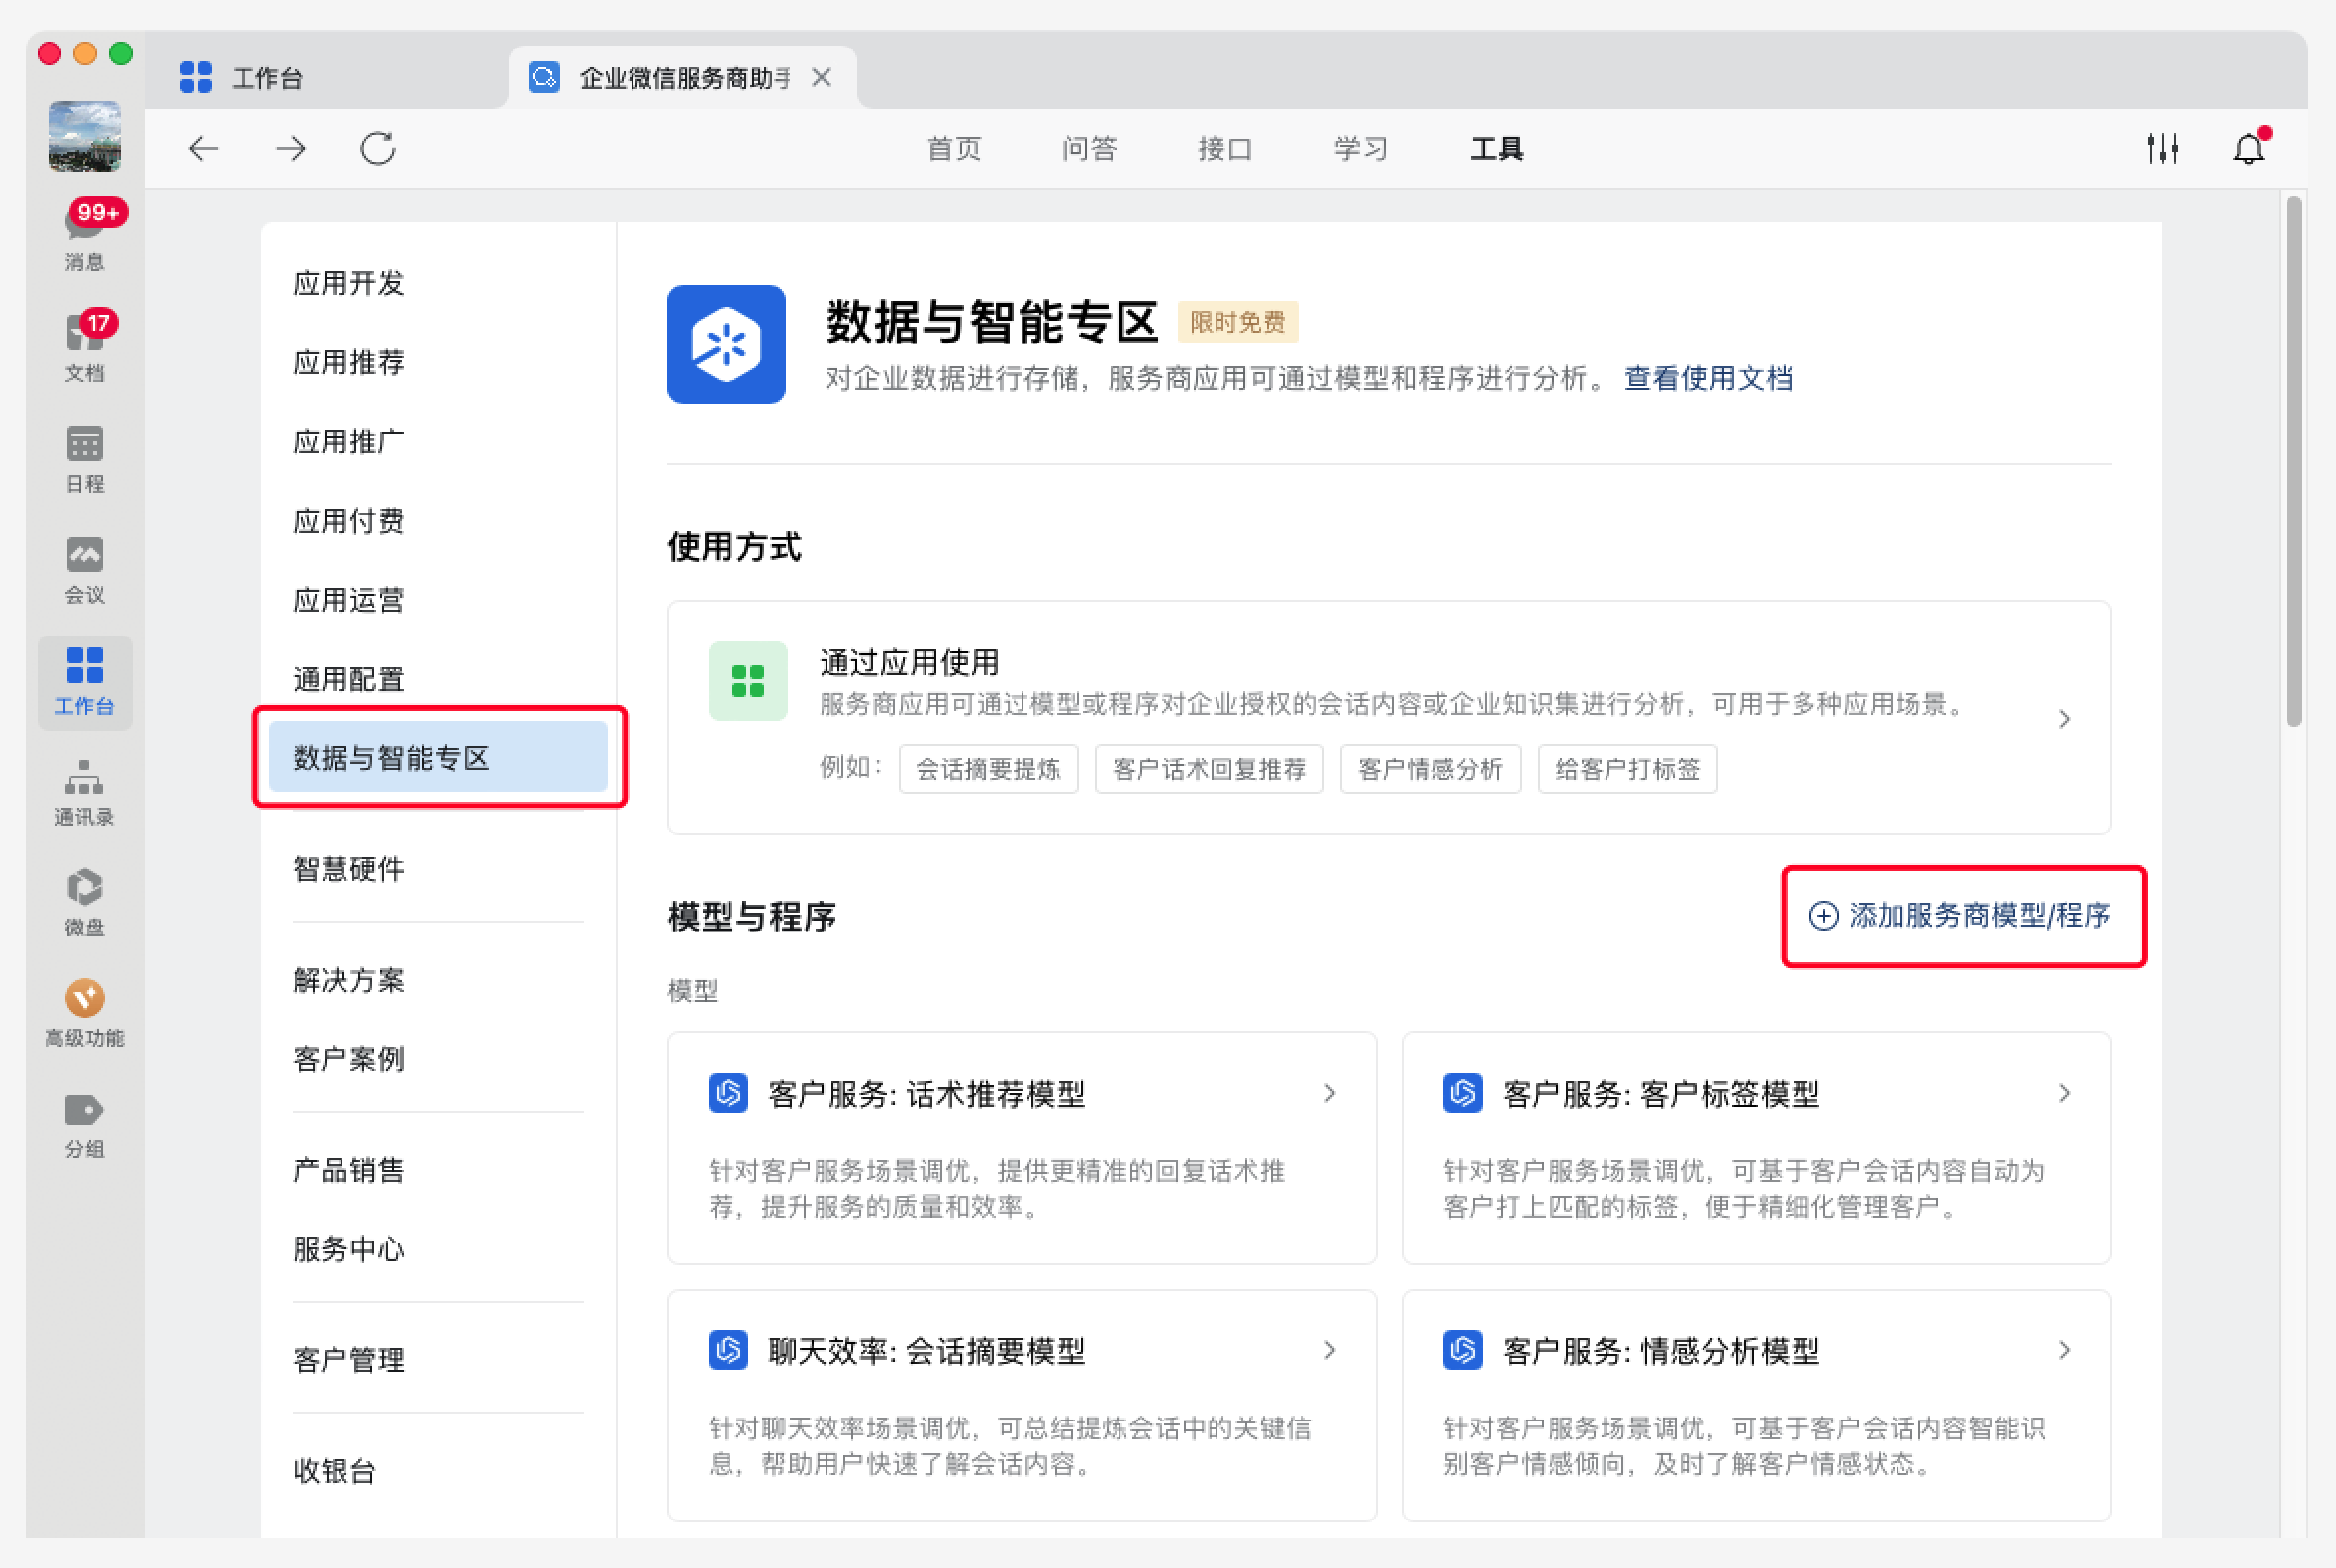The width and height of the screenshot is (2336, 1568).
Task: Click the 添加服务商模型/程序 button
Action: [x=1961, y=915]
